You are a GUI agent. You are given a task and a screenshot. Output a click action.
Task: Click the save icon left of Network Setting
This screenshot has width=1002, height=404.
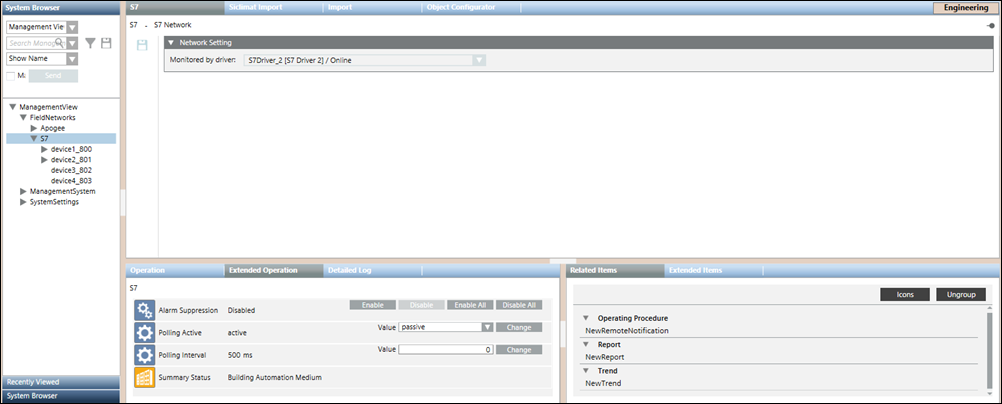pyautogui.click(x=142, y=45)
